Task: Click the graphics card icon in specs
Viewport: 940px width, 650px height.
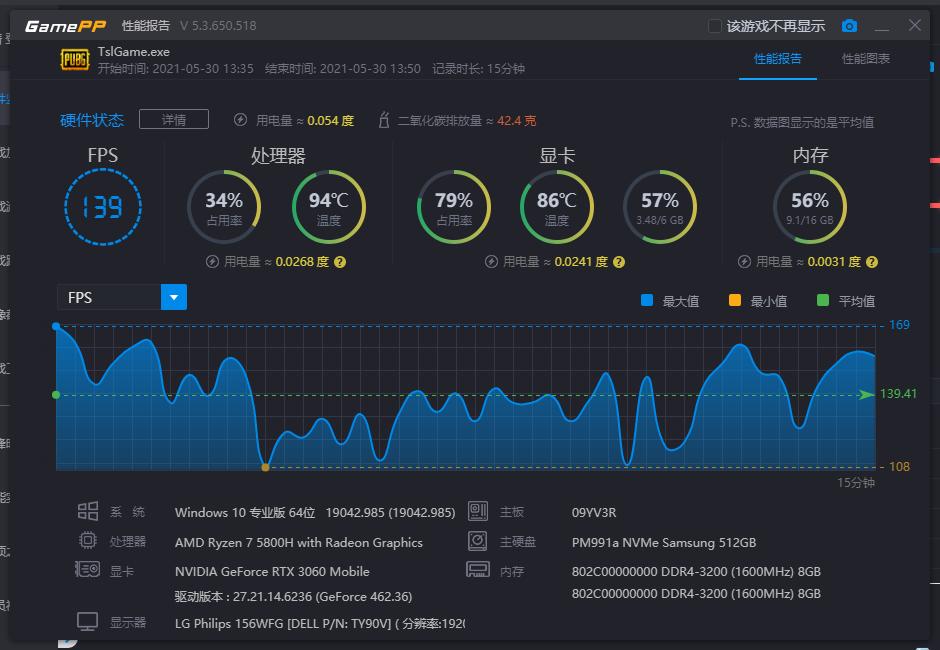Action: 88,569
